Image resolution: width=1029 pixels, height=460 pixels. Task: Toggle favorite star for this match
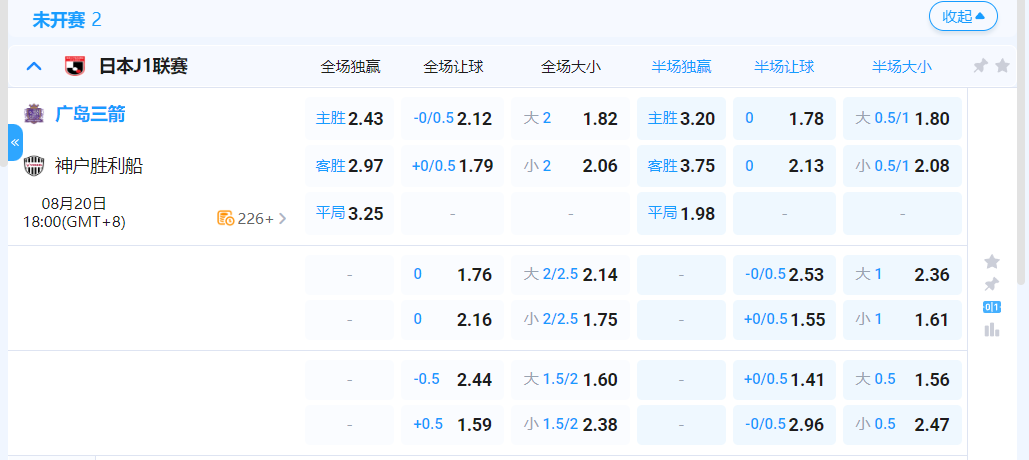tap(992, 261)
